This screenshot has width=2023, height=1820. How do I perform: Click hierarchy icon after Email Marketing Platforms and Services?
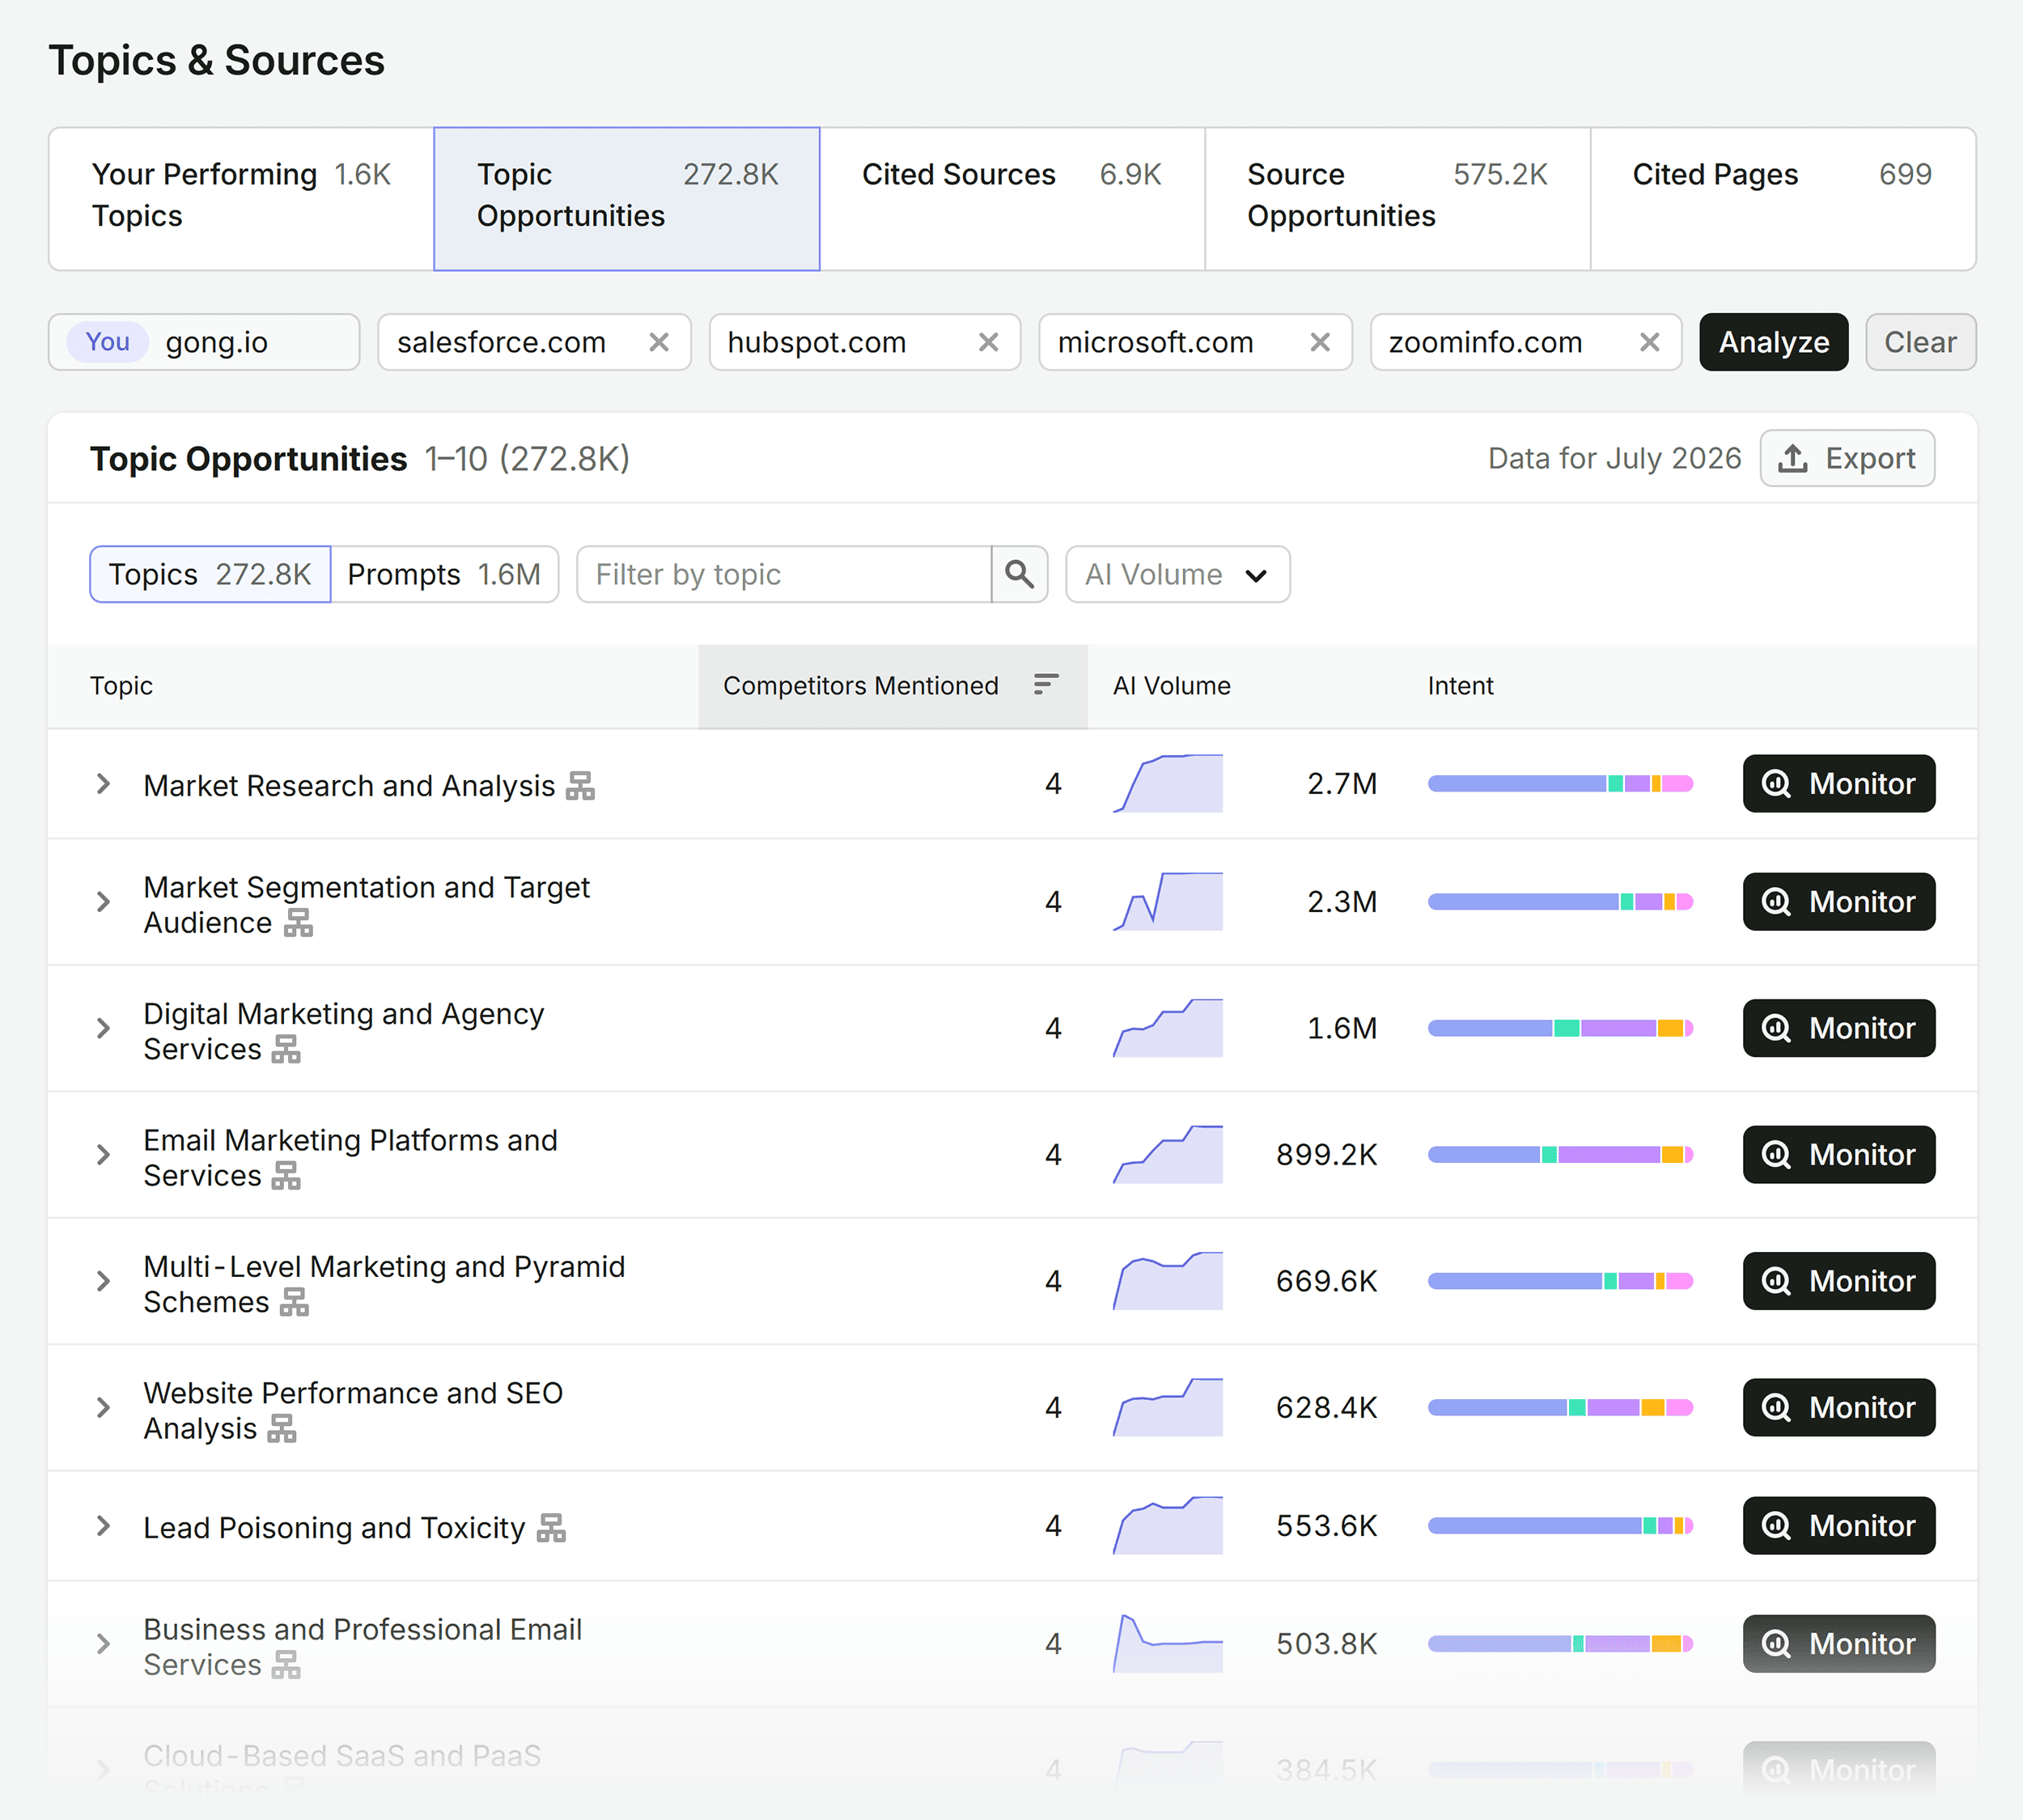click(286, 1175)
